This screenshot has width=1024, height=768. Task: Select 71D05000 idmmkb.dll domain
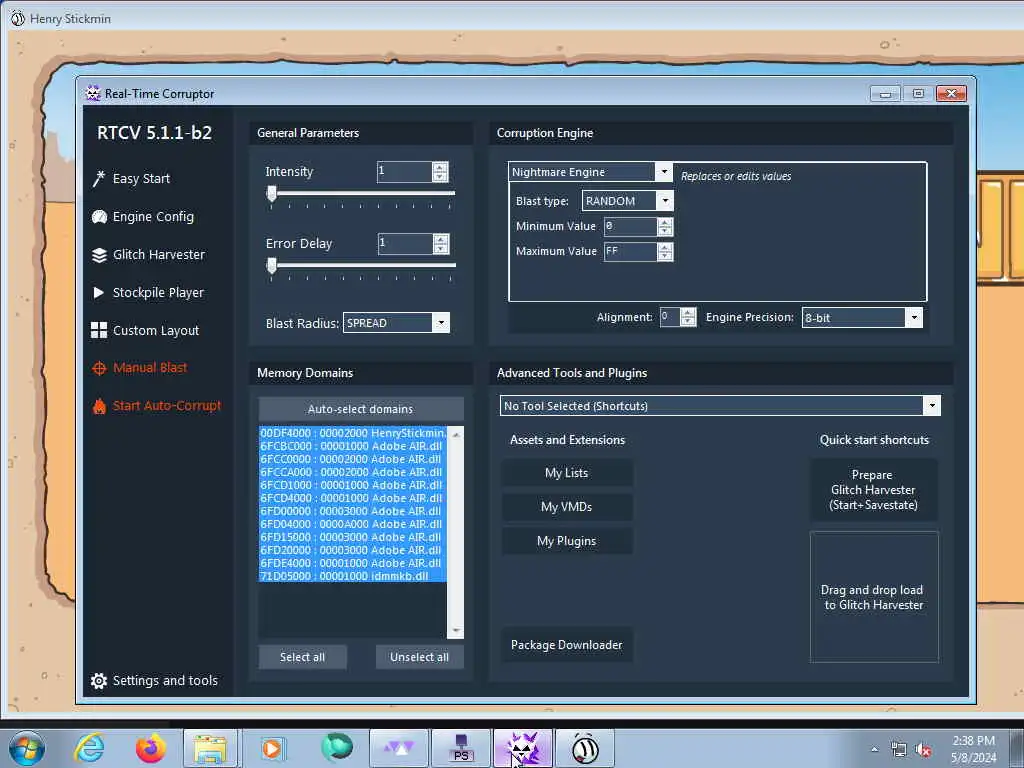353,576
